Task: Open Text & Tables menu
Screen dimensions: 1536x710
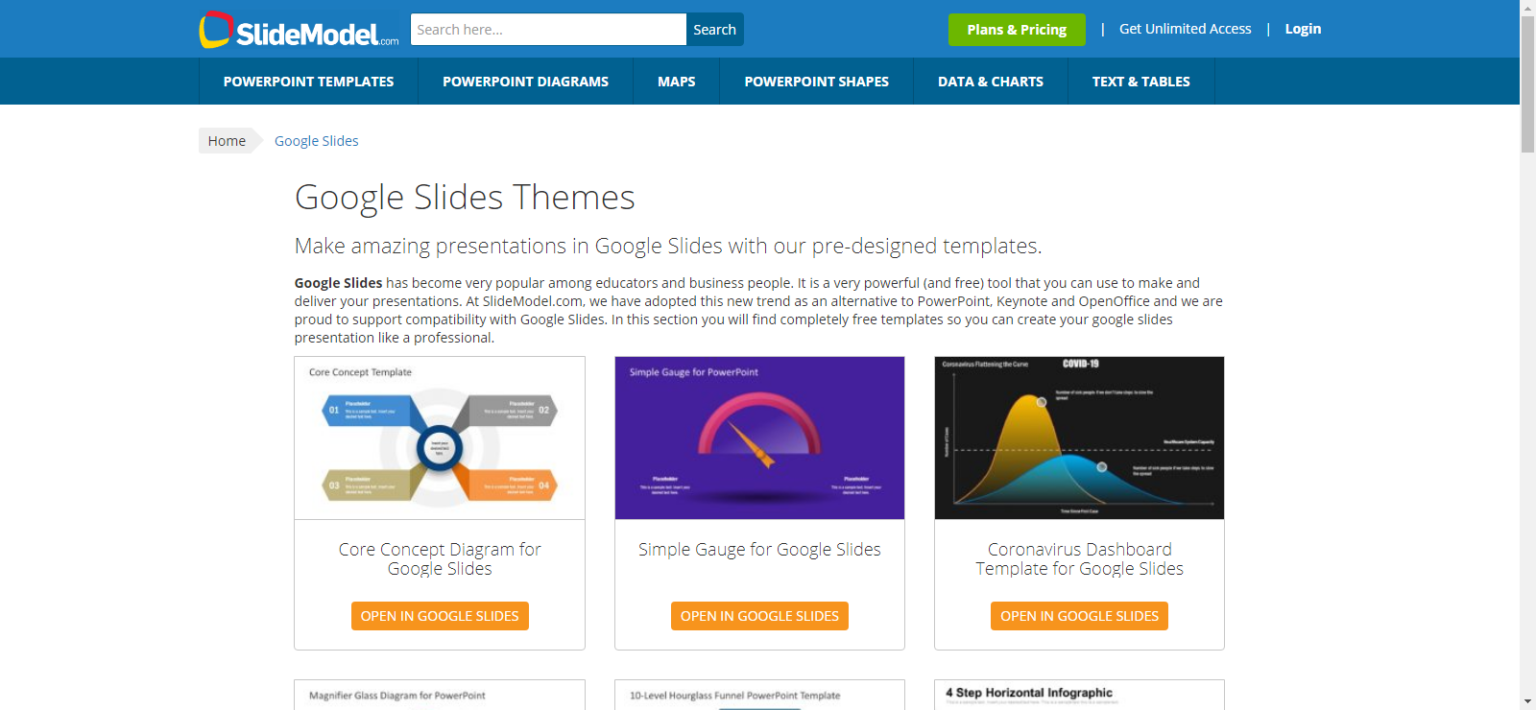Action: click(x=1141, y=82)
